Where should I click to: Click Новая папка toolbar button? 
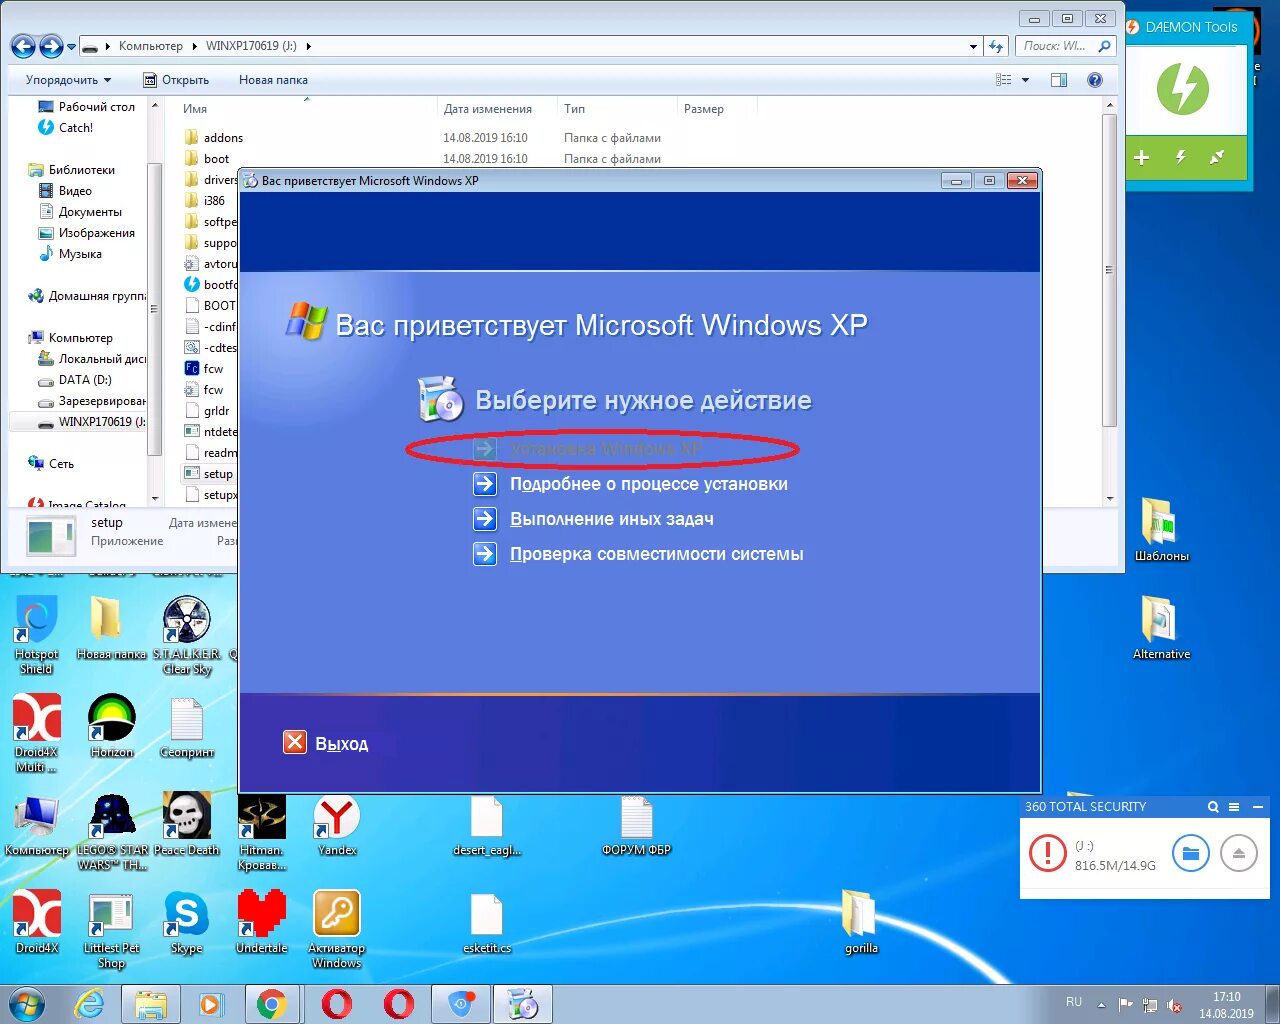[273, 80]
